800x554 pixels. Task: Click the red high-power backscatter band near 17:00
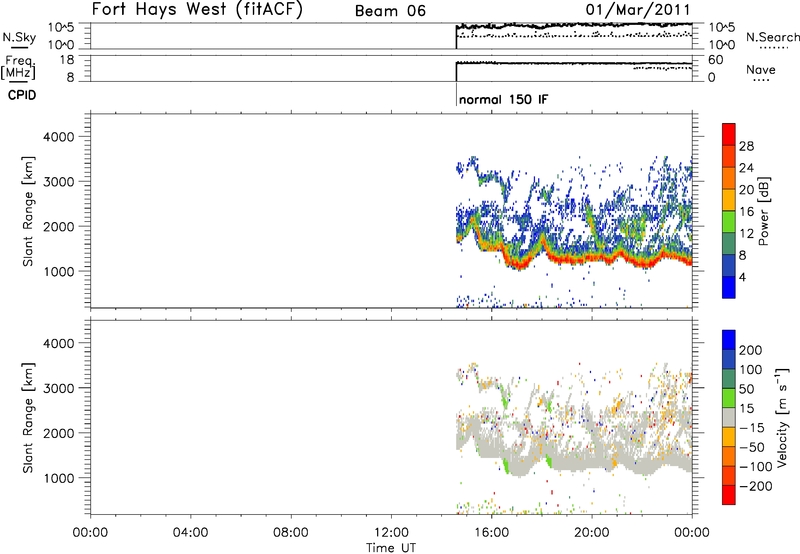tap(519, 264)
